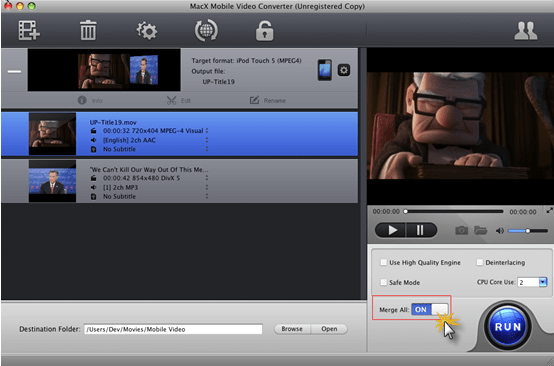Click the film icon beside '00:00:32 720x404'
The width and height of the screenshot is (554, 366).
pyautogui.click(x=94, y=131)
